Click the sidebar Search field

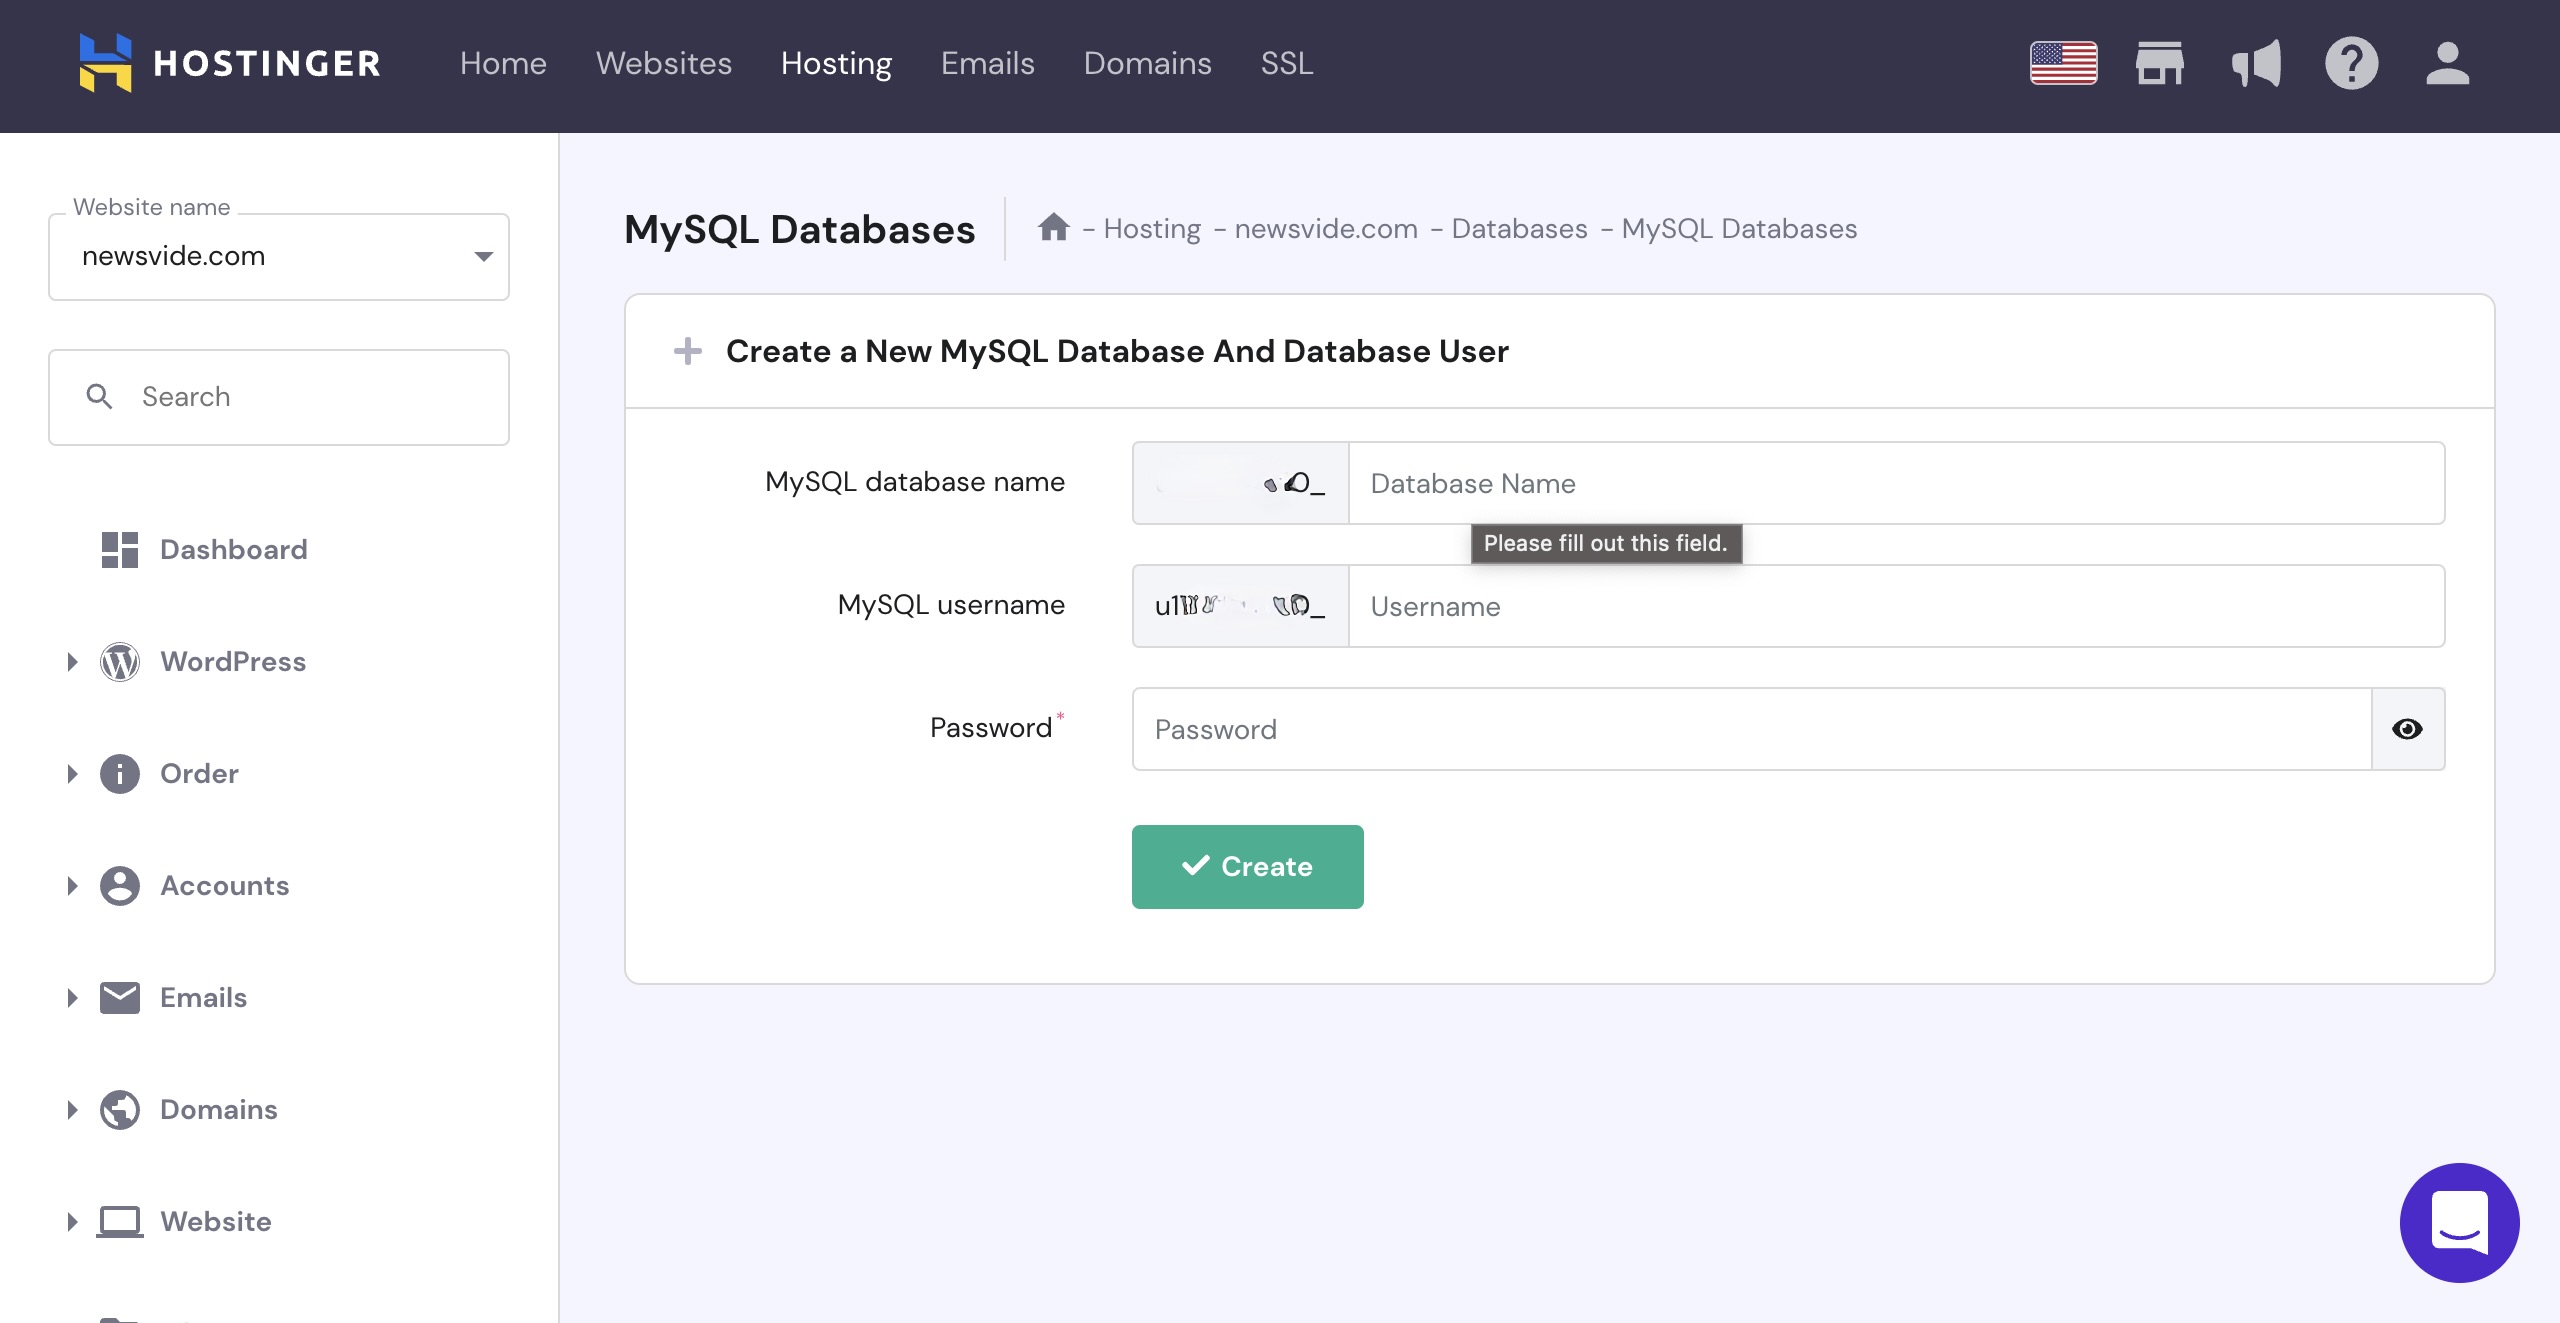[x=279, y=396]
